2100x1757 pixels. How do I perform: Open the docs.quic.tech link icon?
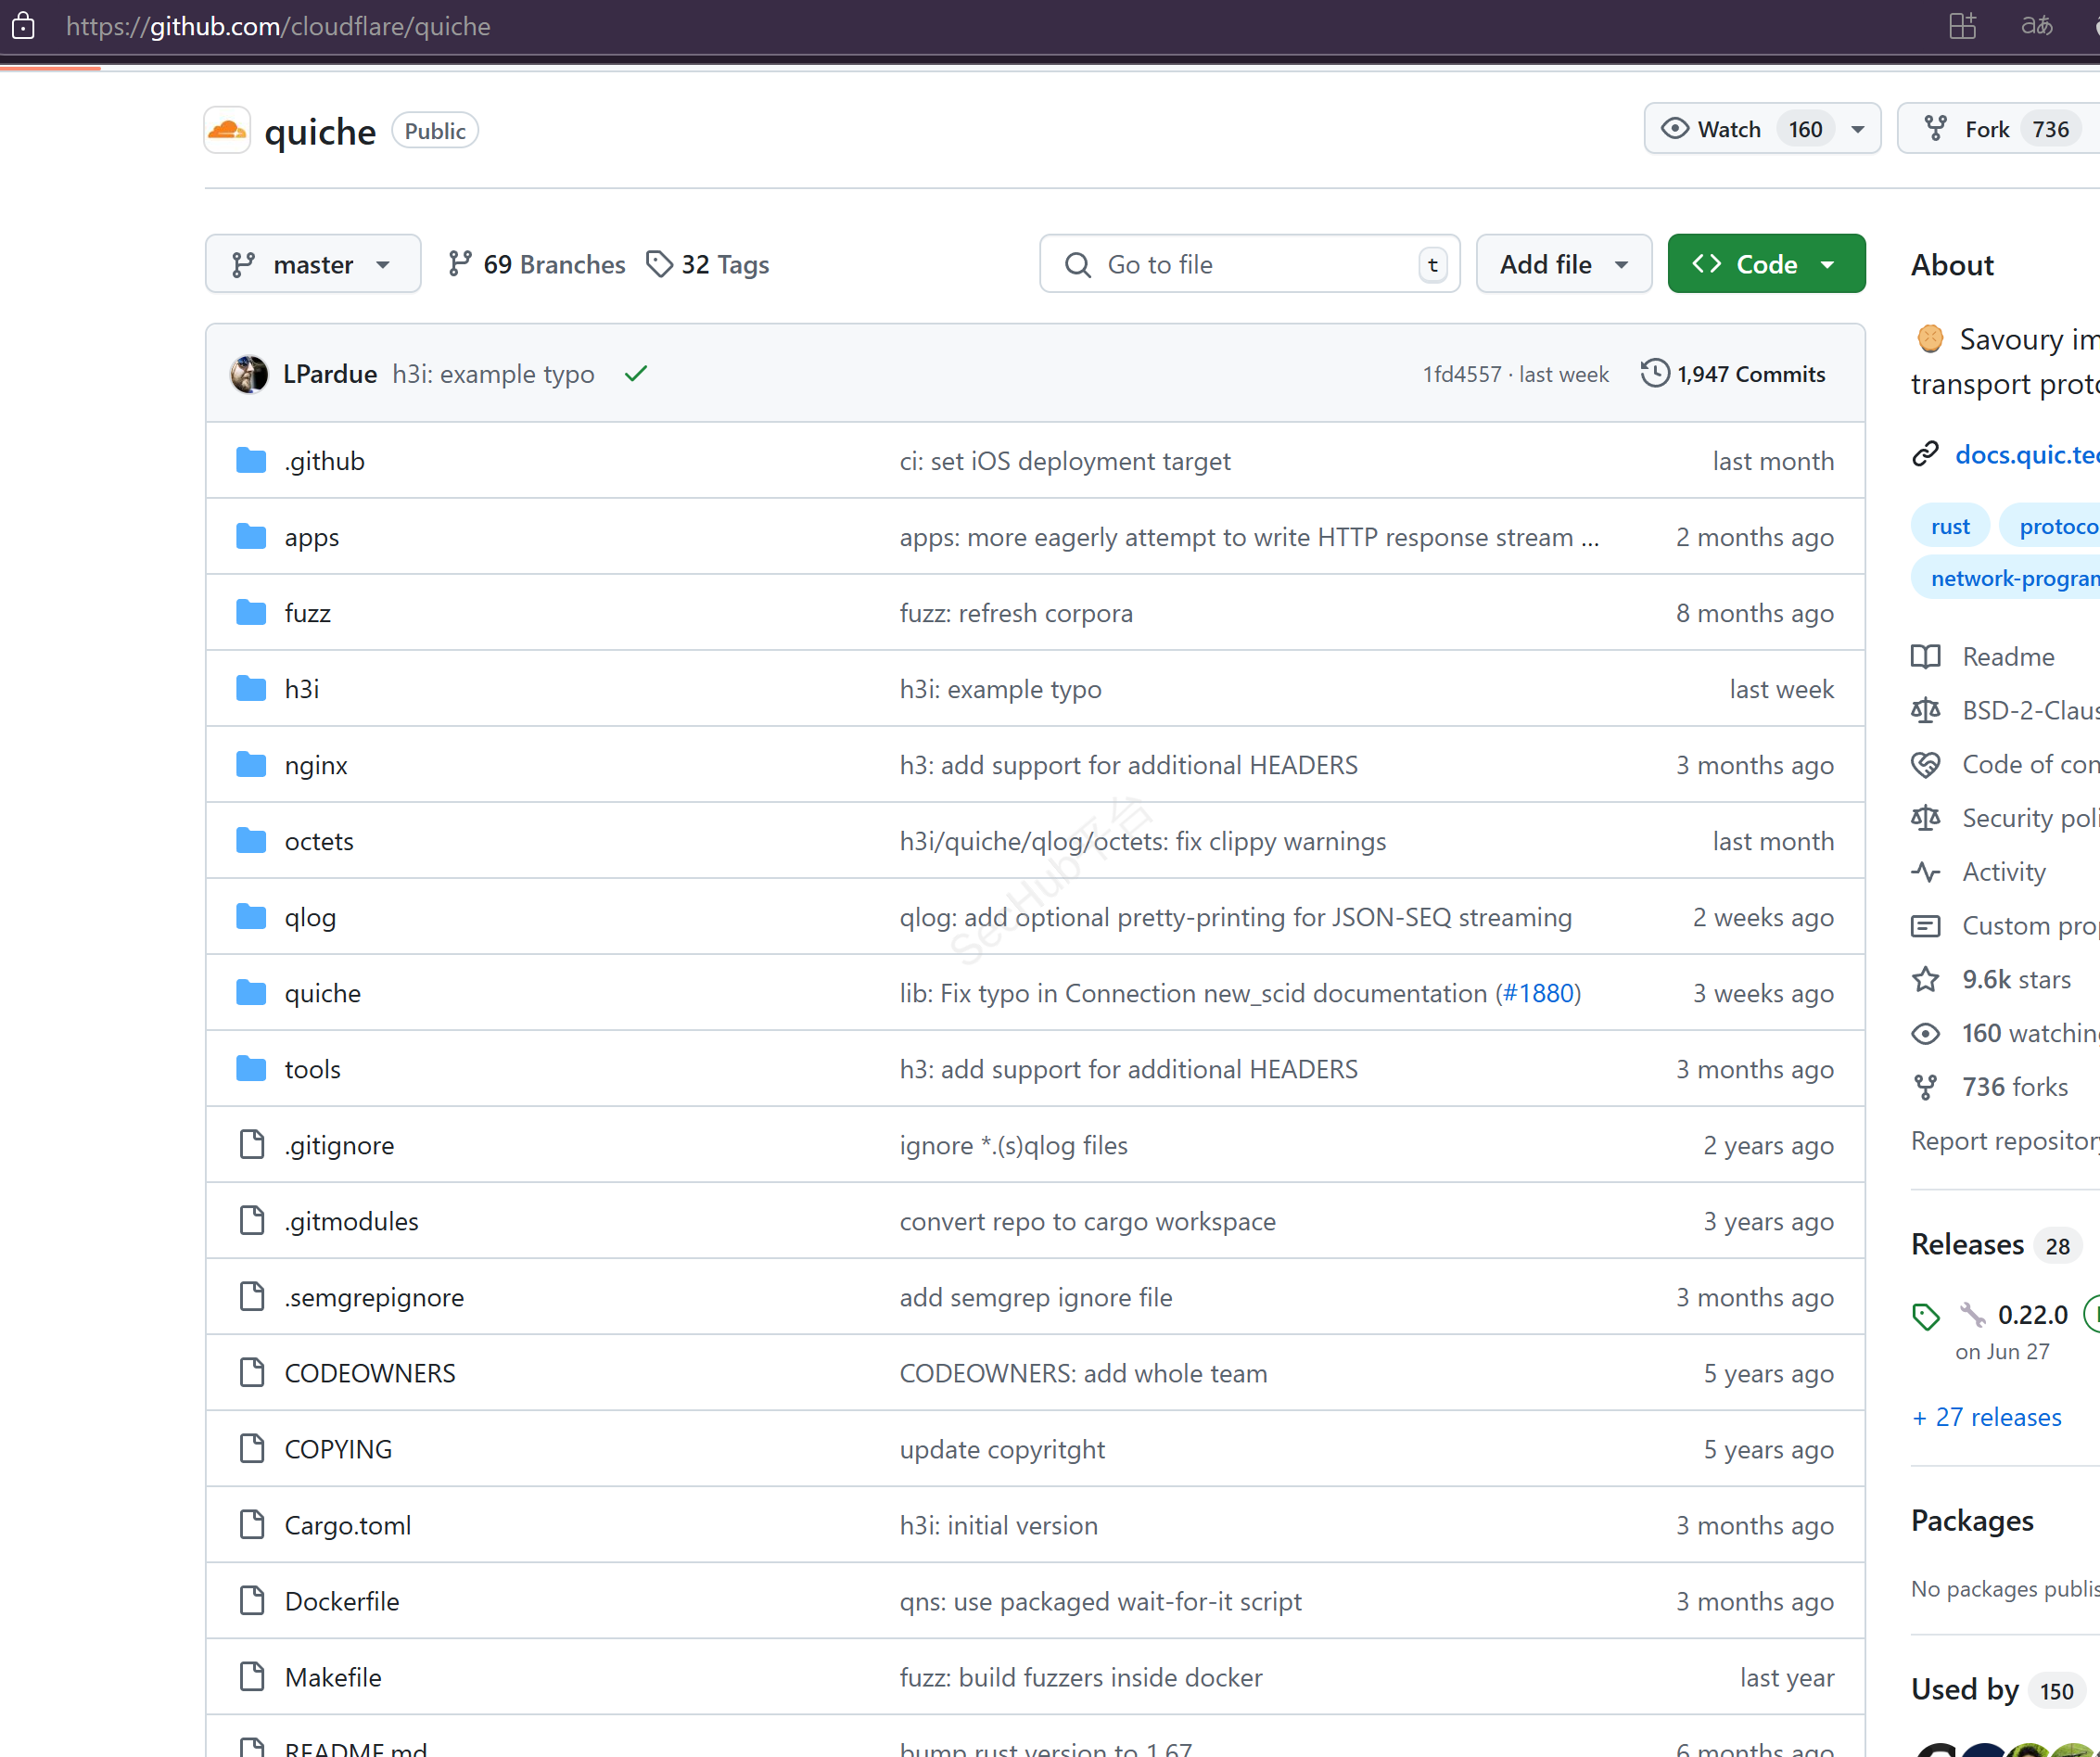coord(1925,454)
